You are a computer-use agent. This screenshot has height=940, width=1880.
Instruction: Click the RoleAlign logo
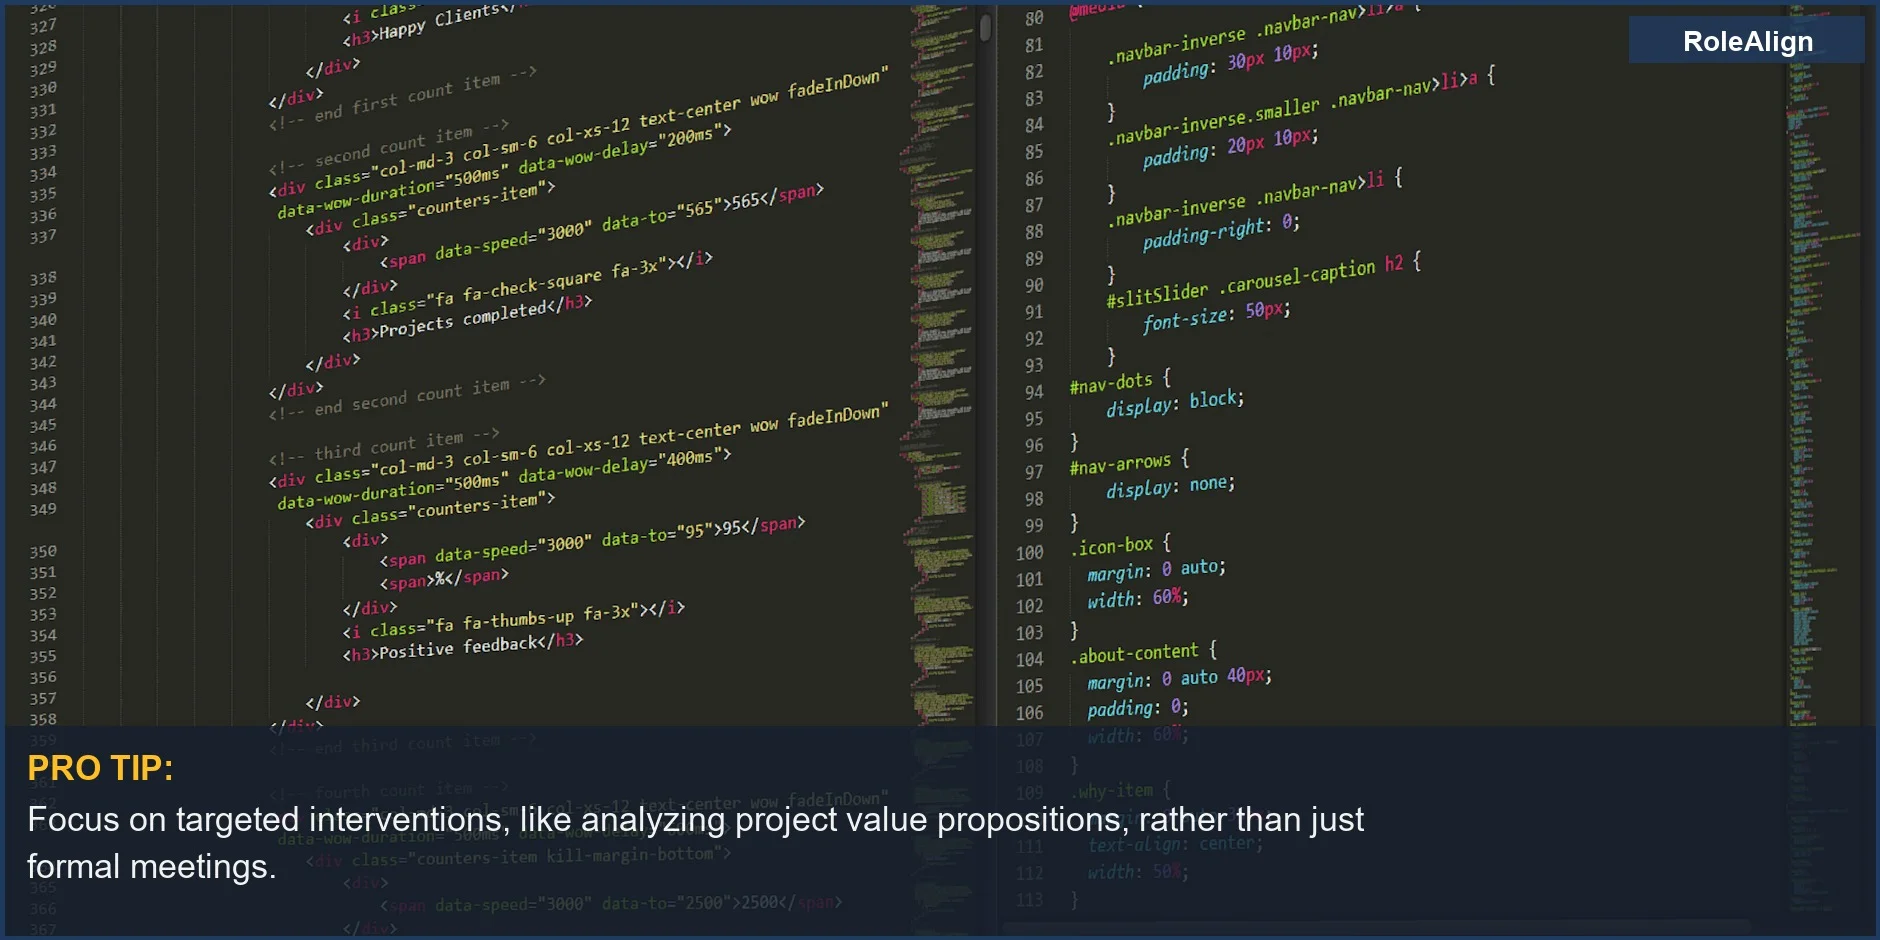click(x=1744, y=40)
